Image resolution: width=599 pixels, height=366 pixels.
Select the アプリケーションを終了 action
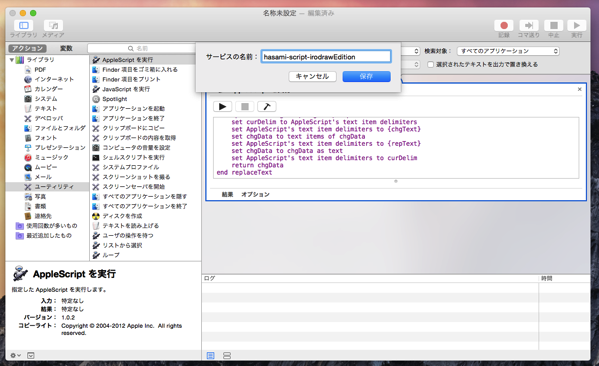coord(133,118)
